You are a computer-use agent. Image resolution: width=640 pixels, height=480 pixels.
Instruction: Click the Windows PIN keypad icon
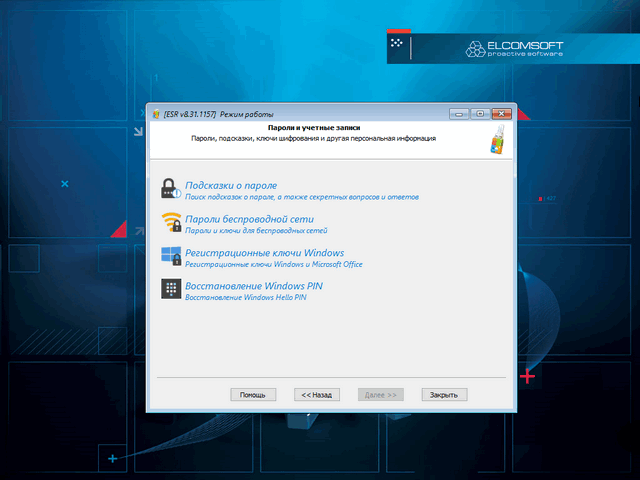click(170, 289)
